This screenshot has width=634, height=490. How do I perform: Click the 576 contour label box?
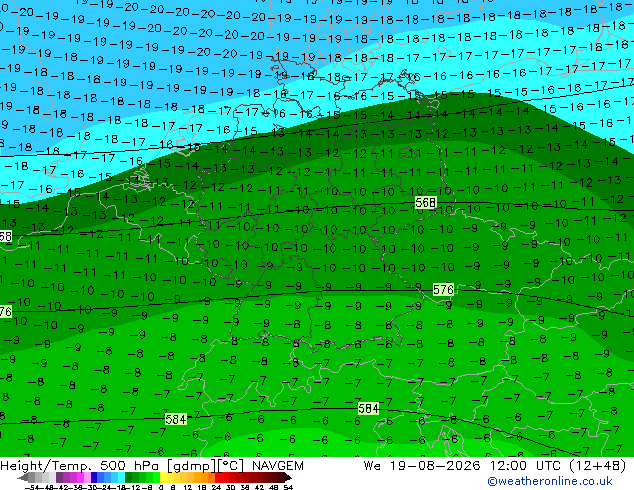(443, 289)
